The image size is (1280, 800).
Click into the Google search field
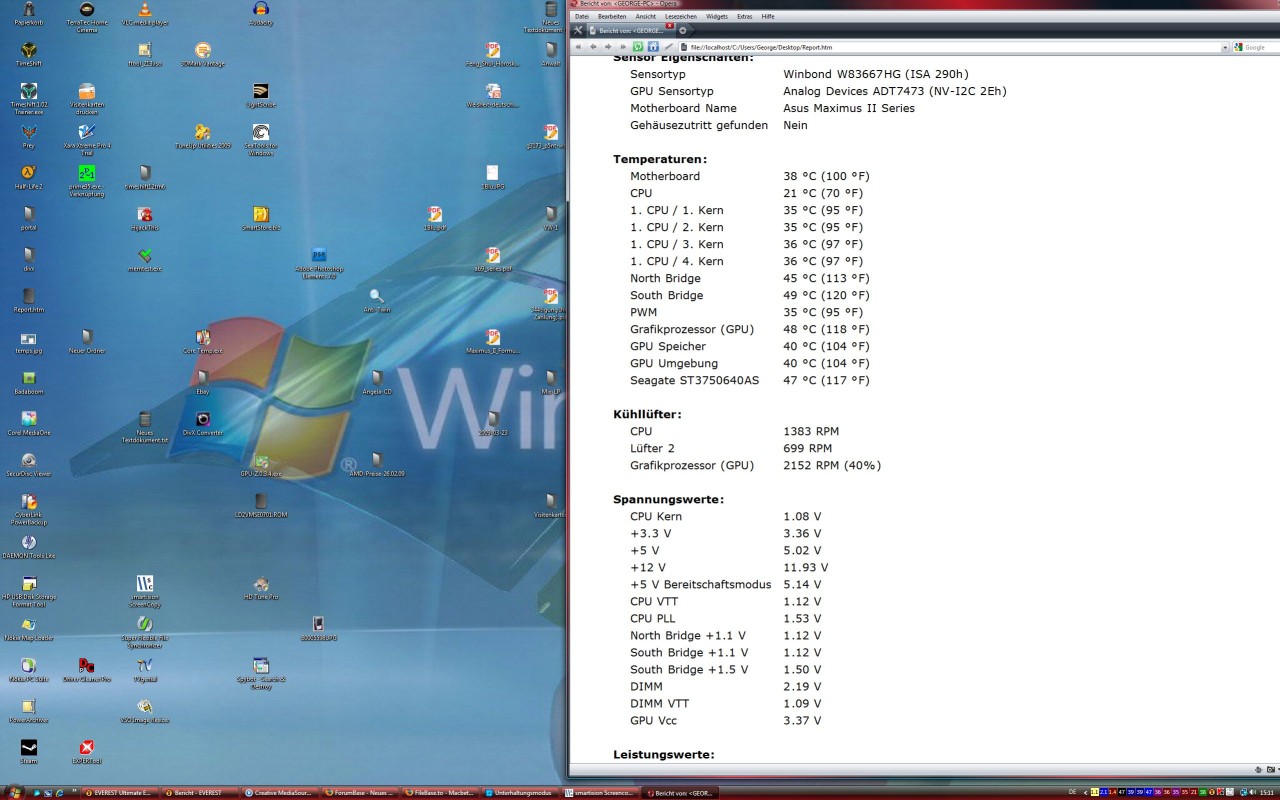pos(1258,47)
